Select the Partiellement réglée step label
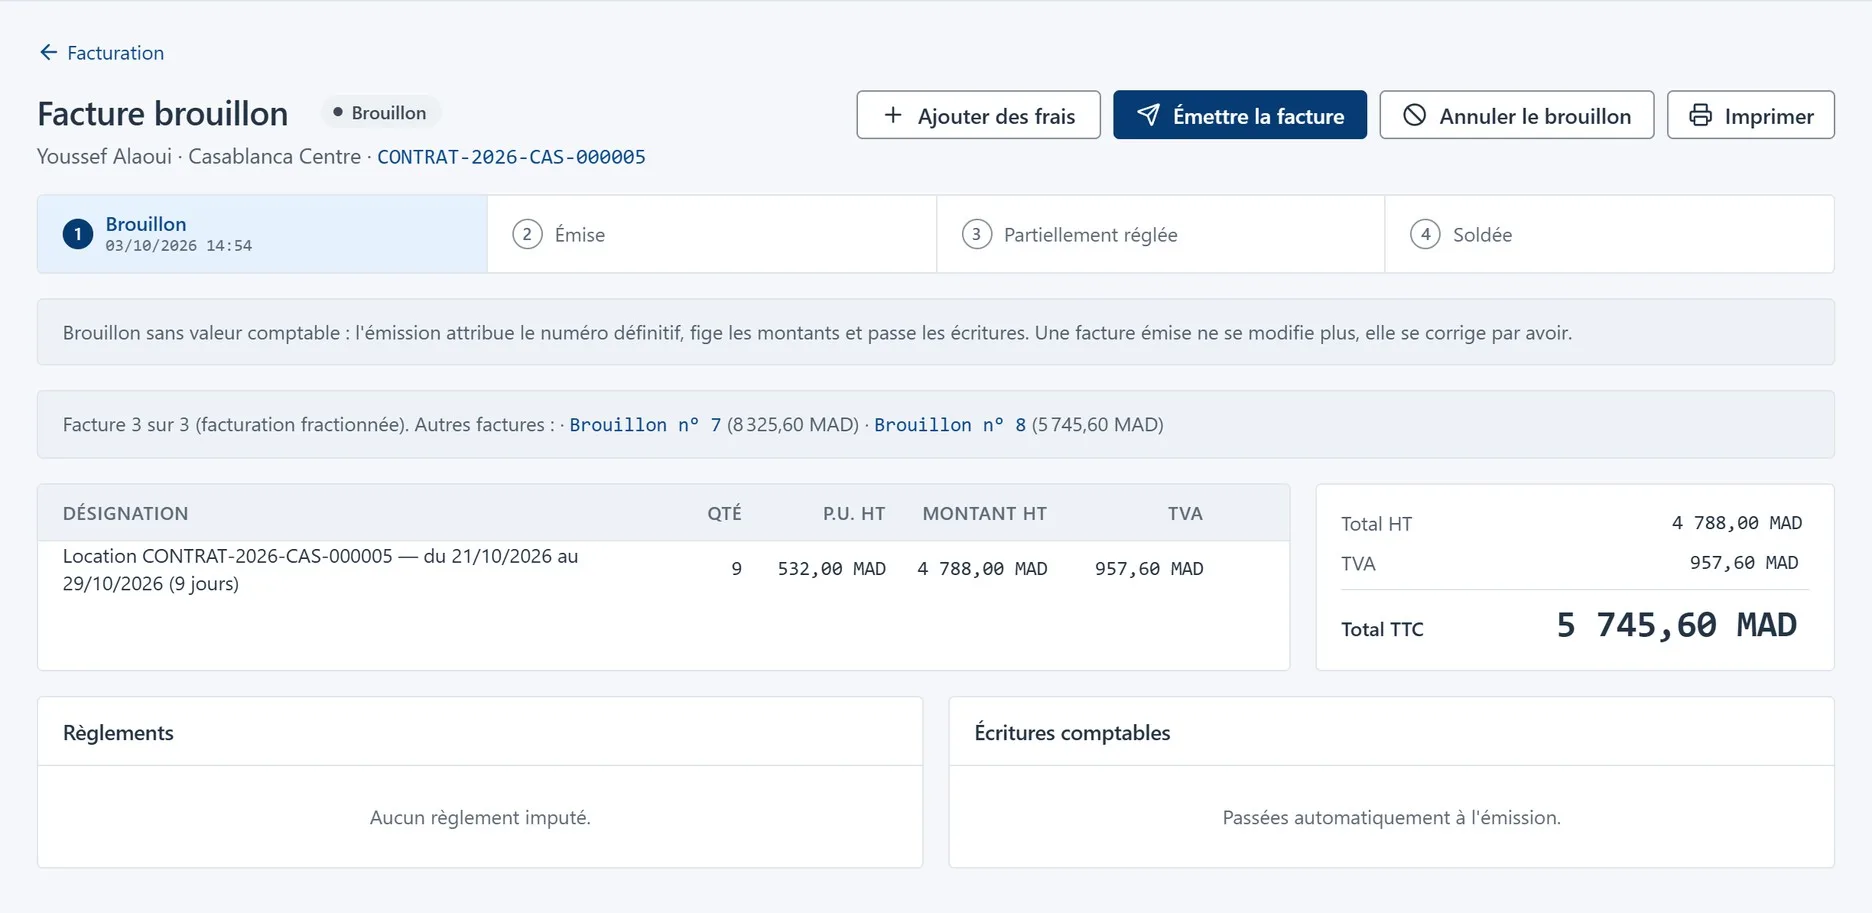The width and height of the screenshot is (1872, 913). [x=1091, y=235]
